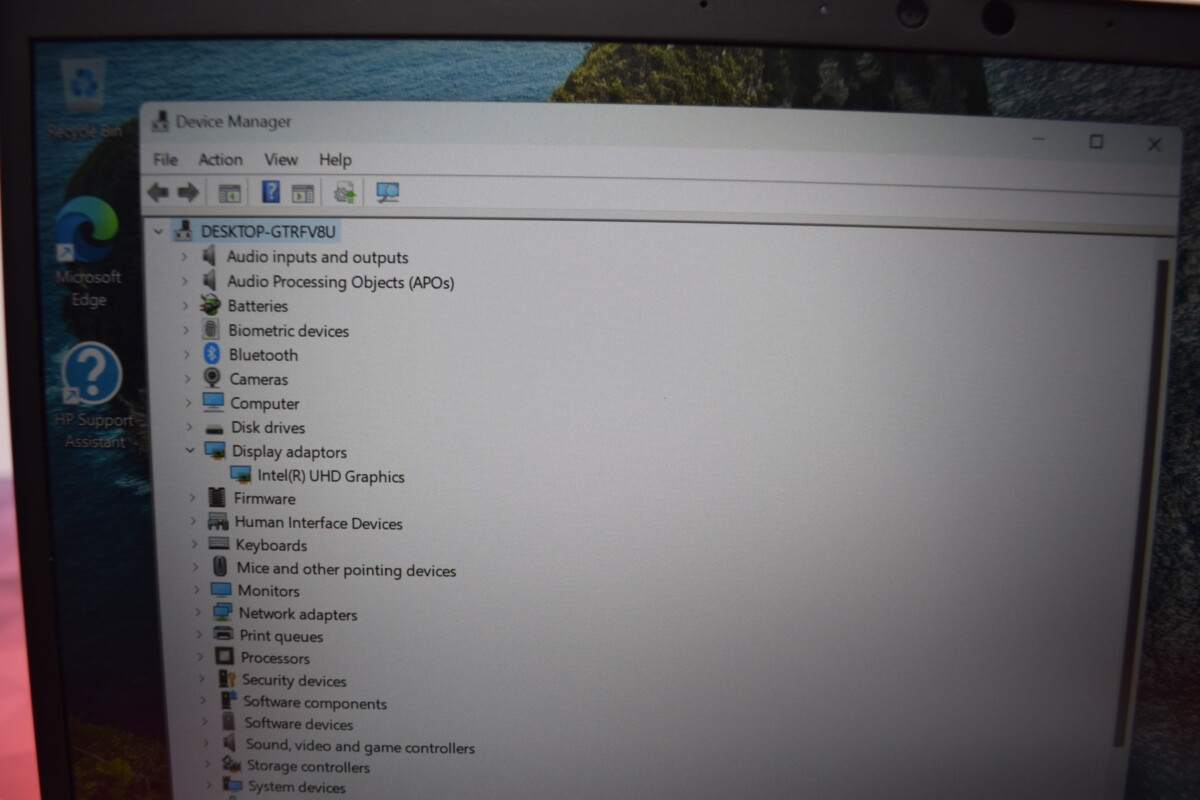Click the Disk drives icon

point(214,428)
